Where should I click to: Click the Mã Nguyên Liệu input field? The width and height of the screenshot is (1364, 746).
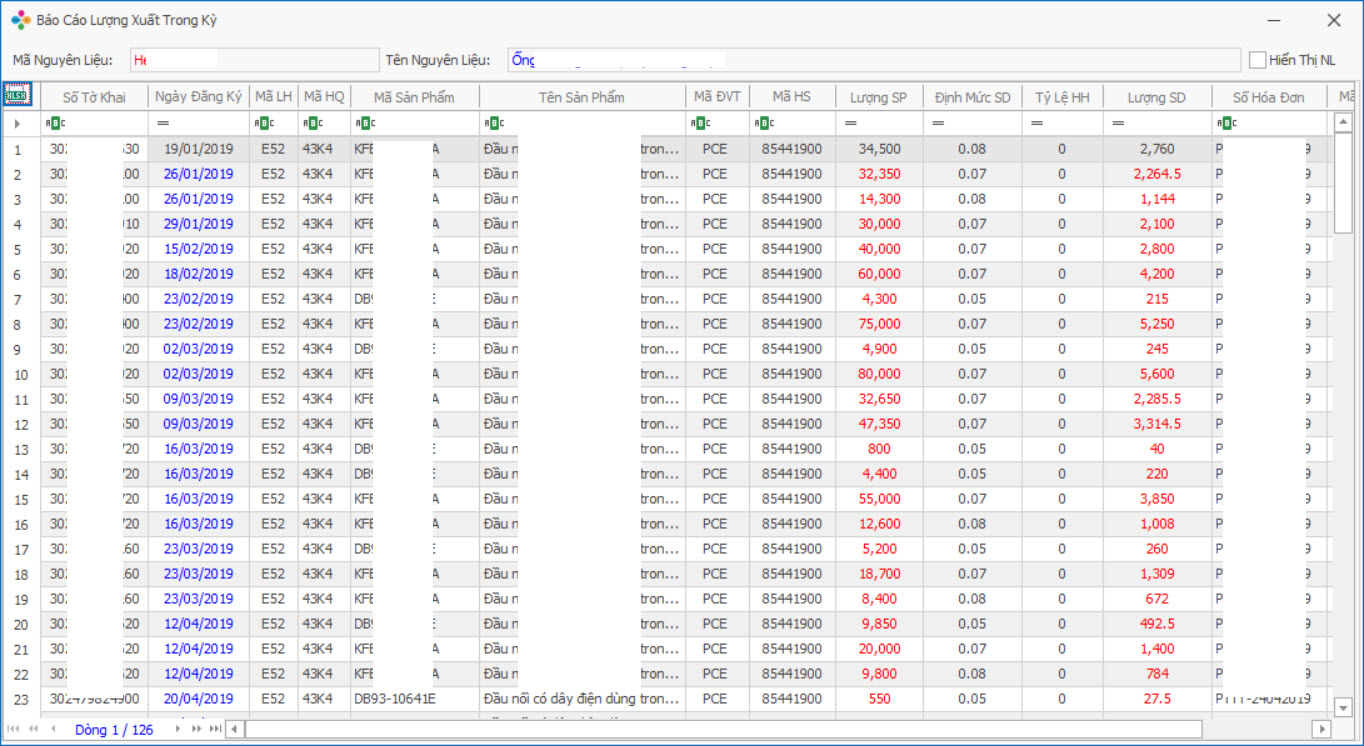[x=254, y=60]
